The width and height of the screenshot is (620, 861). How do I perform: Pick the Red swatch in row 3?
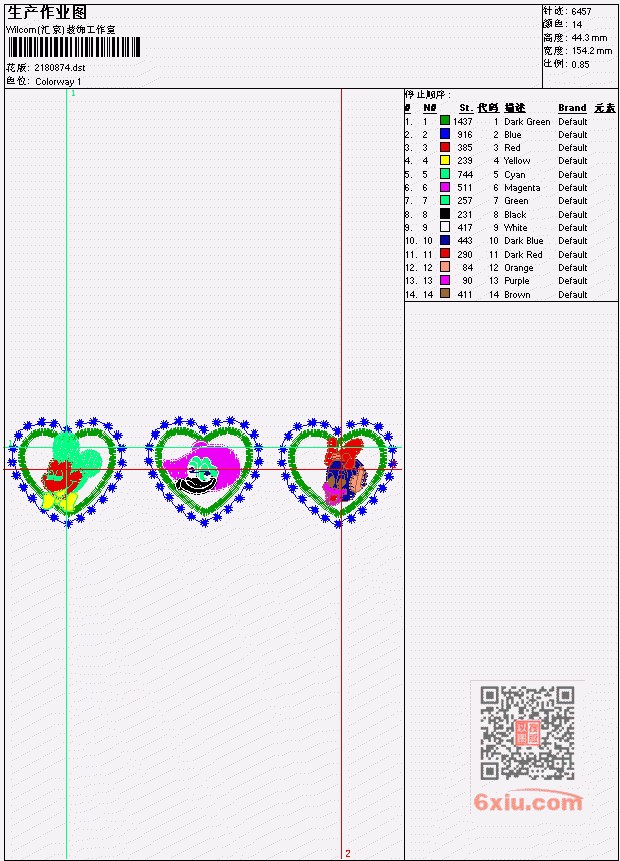tap(445, 147)
